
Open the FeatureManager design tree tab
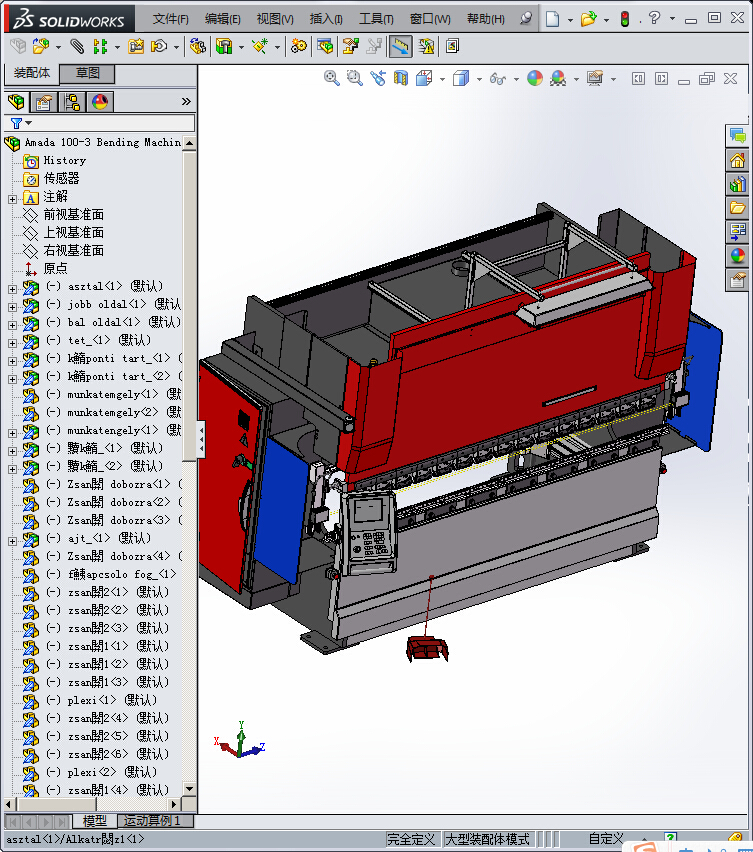tap(16, 102)
